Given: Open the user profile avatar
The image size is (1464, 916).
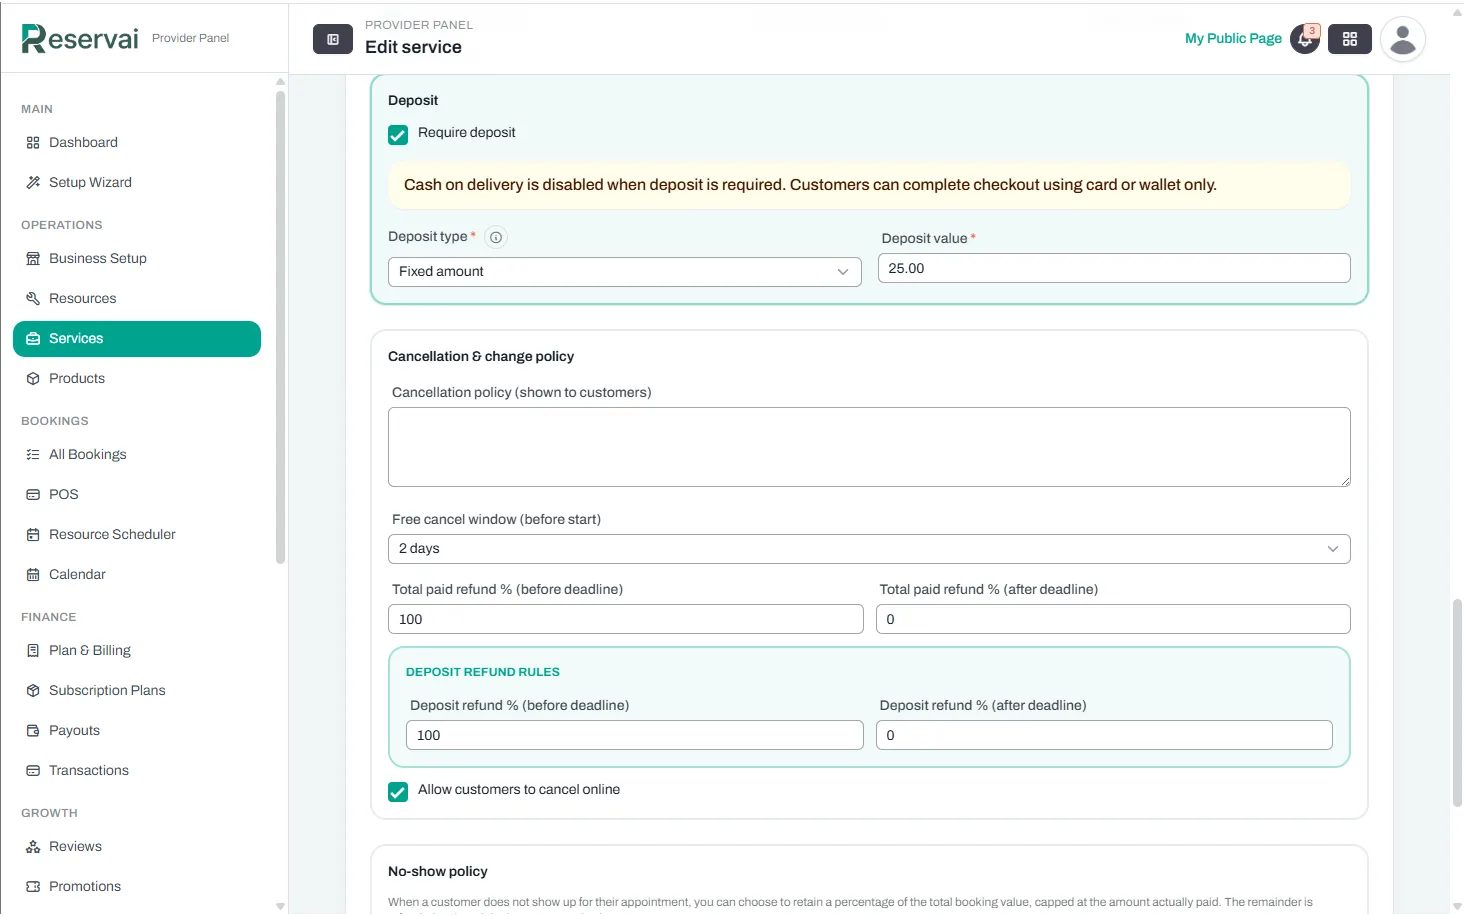Looking at the screenshot, I should point(1403,39).
